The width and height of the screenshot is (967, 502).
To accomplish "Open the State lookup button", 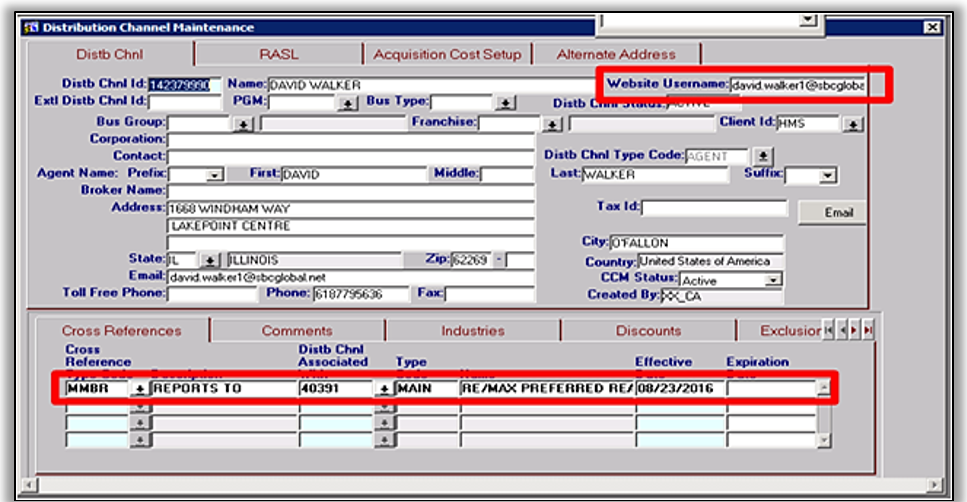I will click(210, 260).
